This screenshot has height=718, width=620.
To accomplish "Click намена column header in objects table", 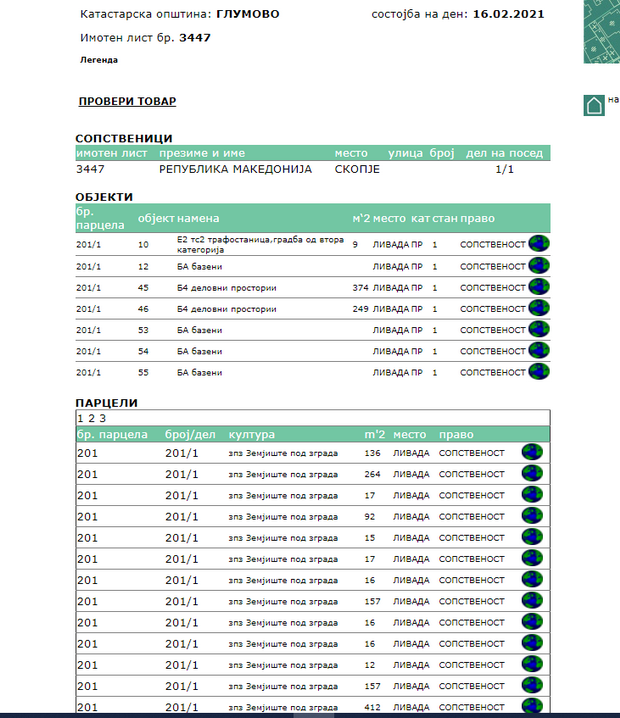I will pos(198,218).
